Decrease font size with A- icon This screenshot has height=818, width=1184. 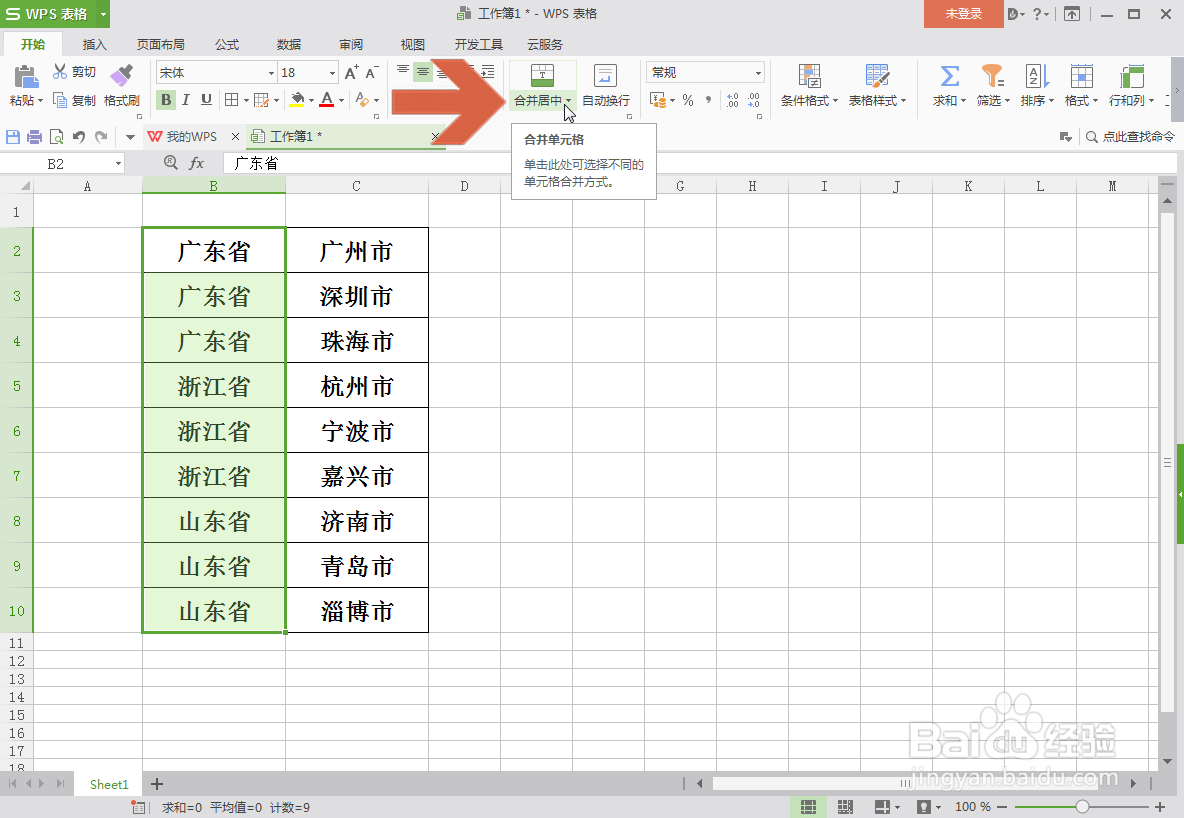click(372, 73)
